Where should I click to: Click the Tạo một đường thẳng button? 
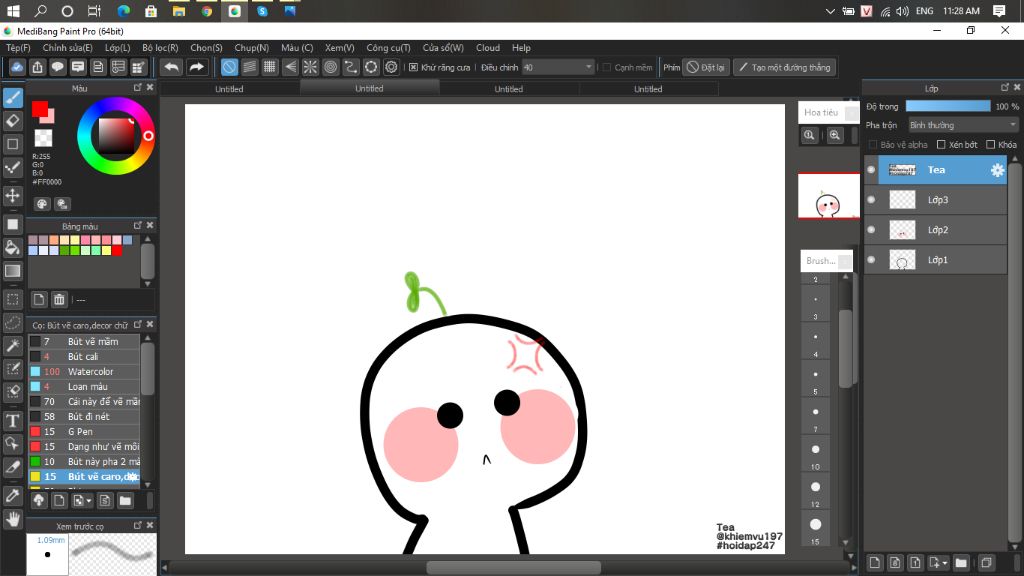pos(783,67)
